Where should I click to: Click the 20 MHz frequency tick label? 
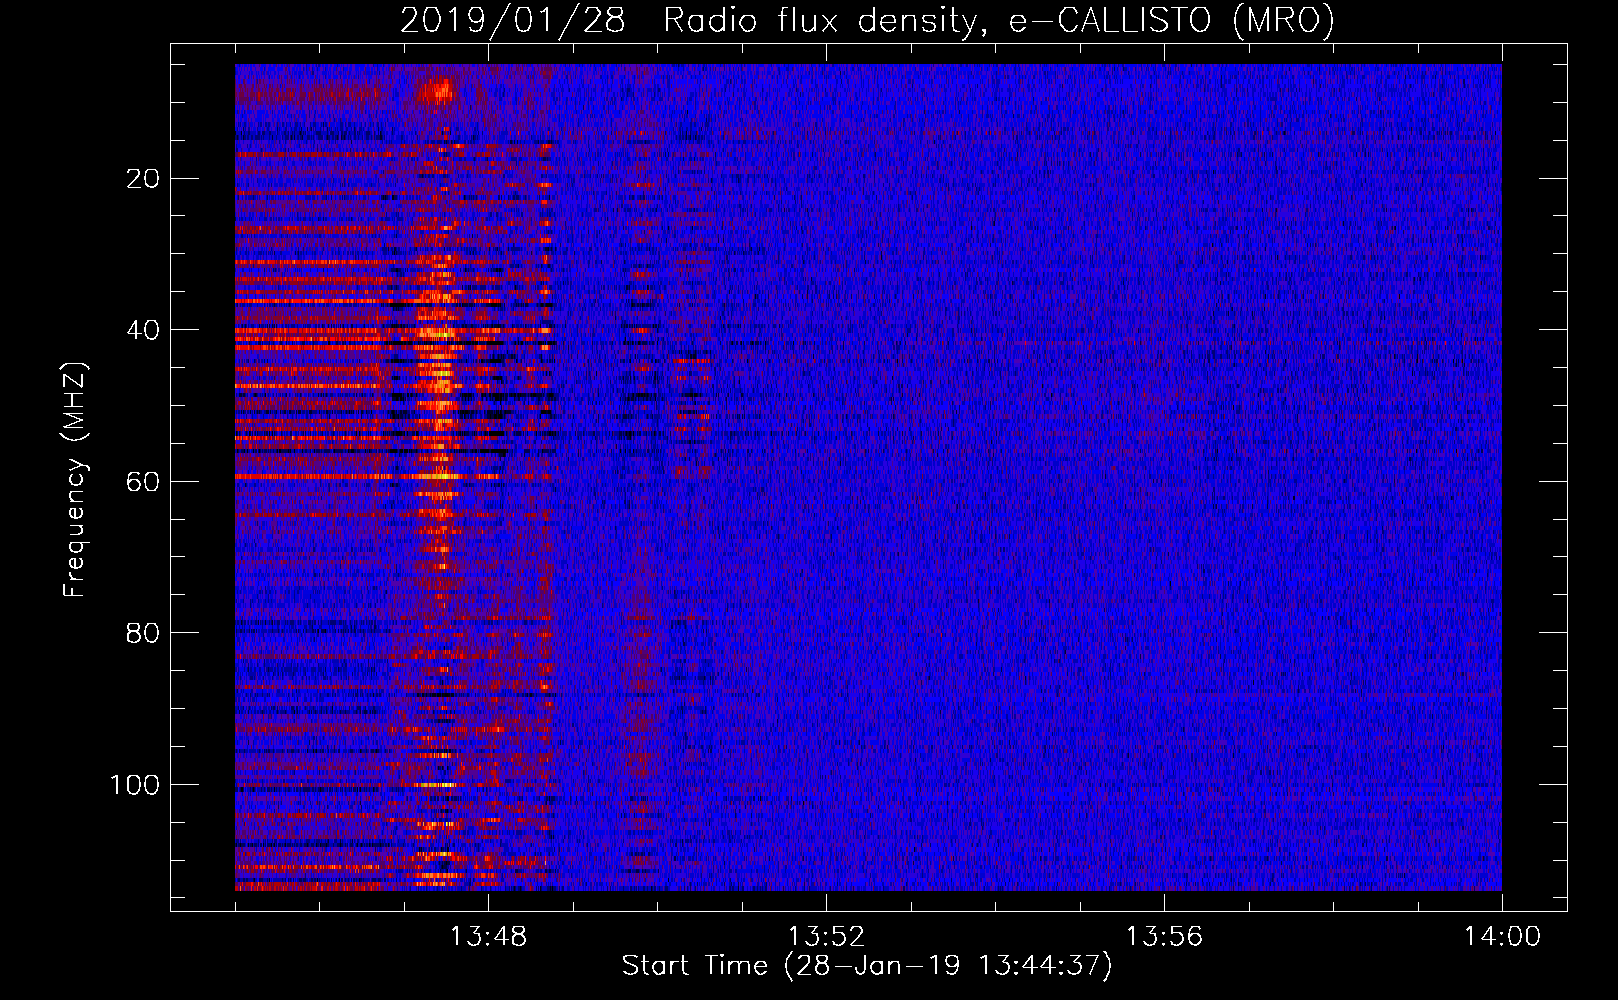[144, 179]
